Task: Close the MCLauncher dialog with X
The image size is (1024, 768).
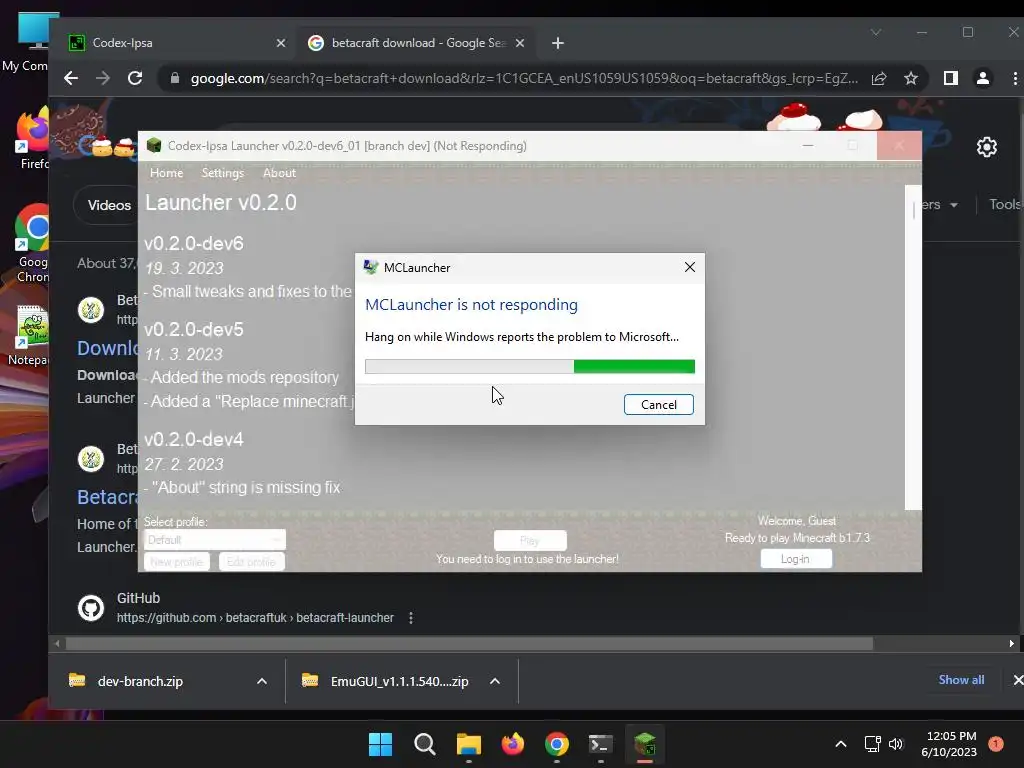Action: pyautogui.click(x=690, y=267)
